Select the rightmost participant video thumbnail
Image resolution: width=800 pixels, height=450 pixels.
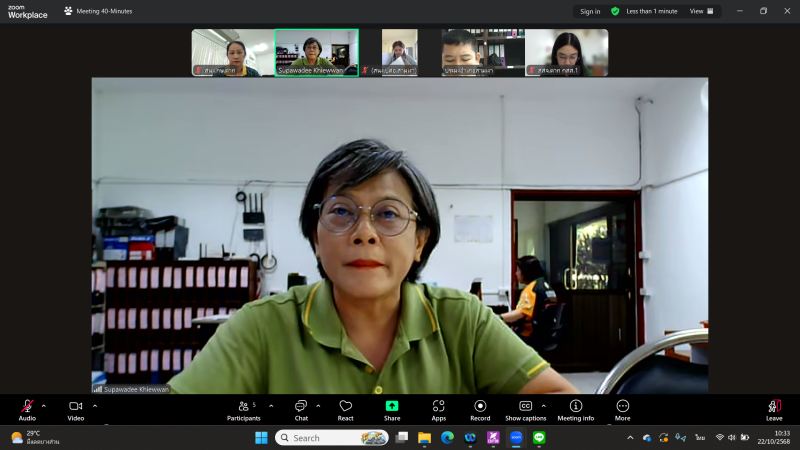(566, 52)
